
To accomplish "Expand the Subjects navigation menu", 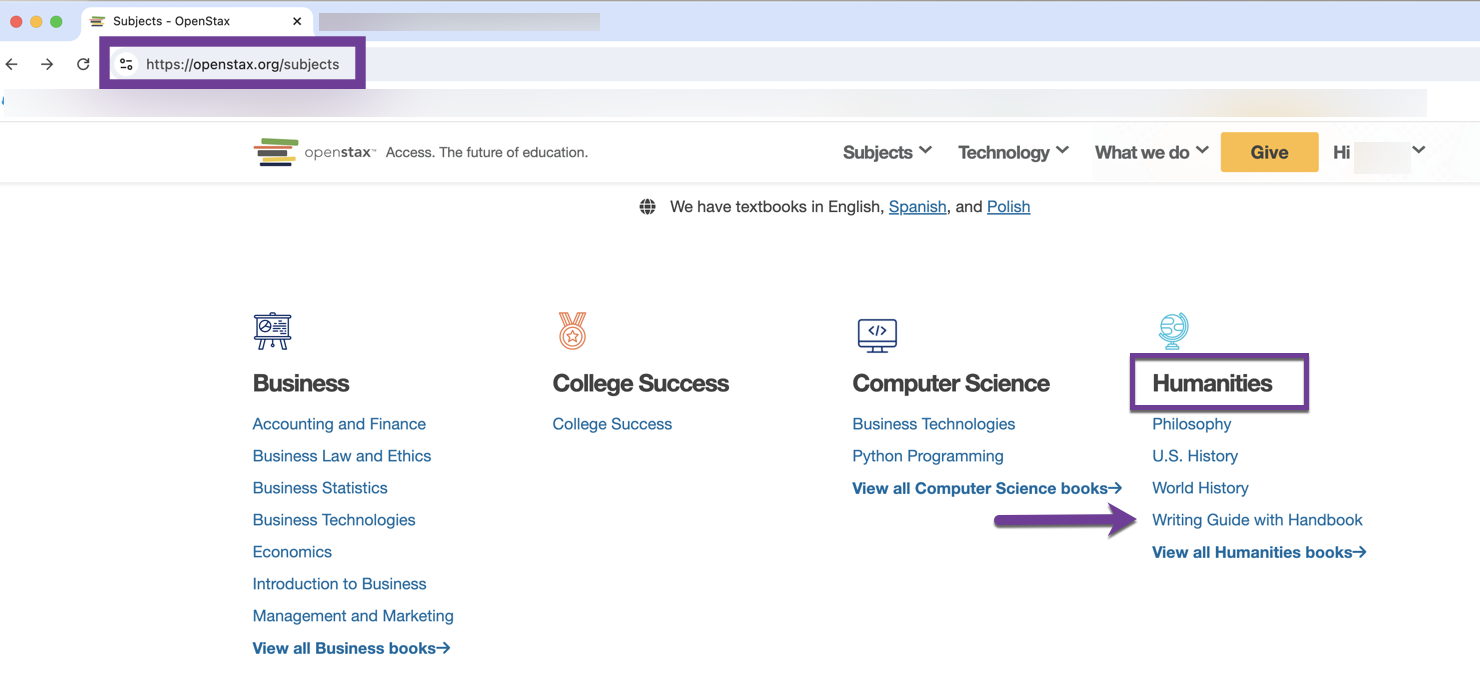I will coord(887,152).
